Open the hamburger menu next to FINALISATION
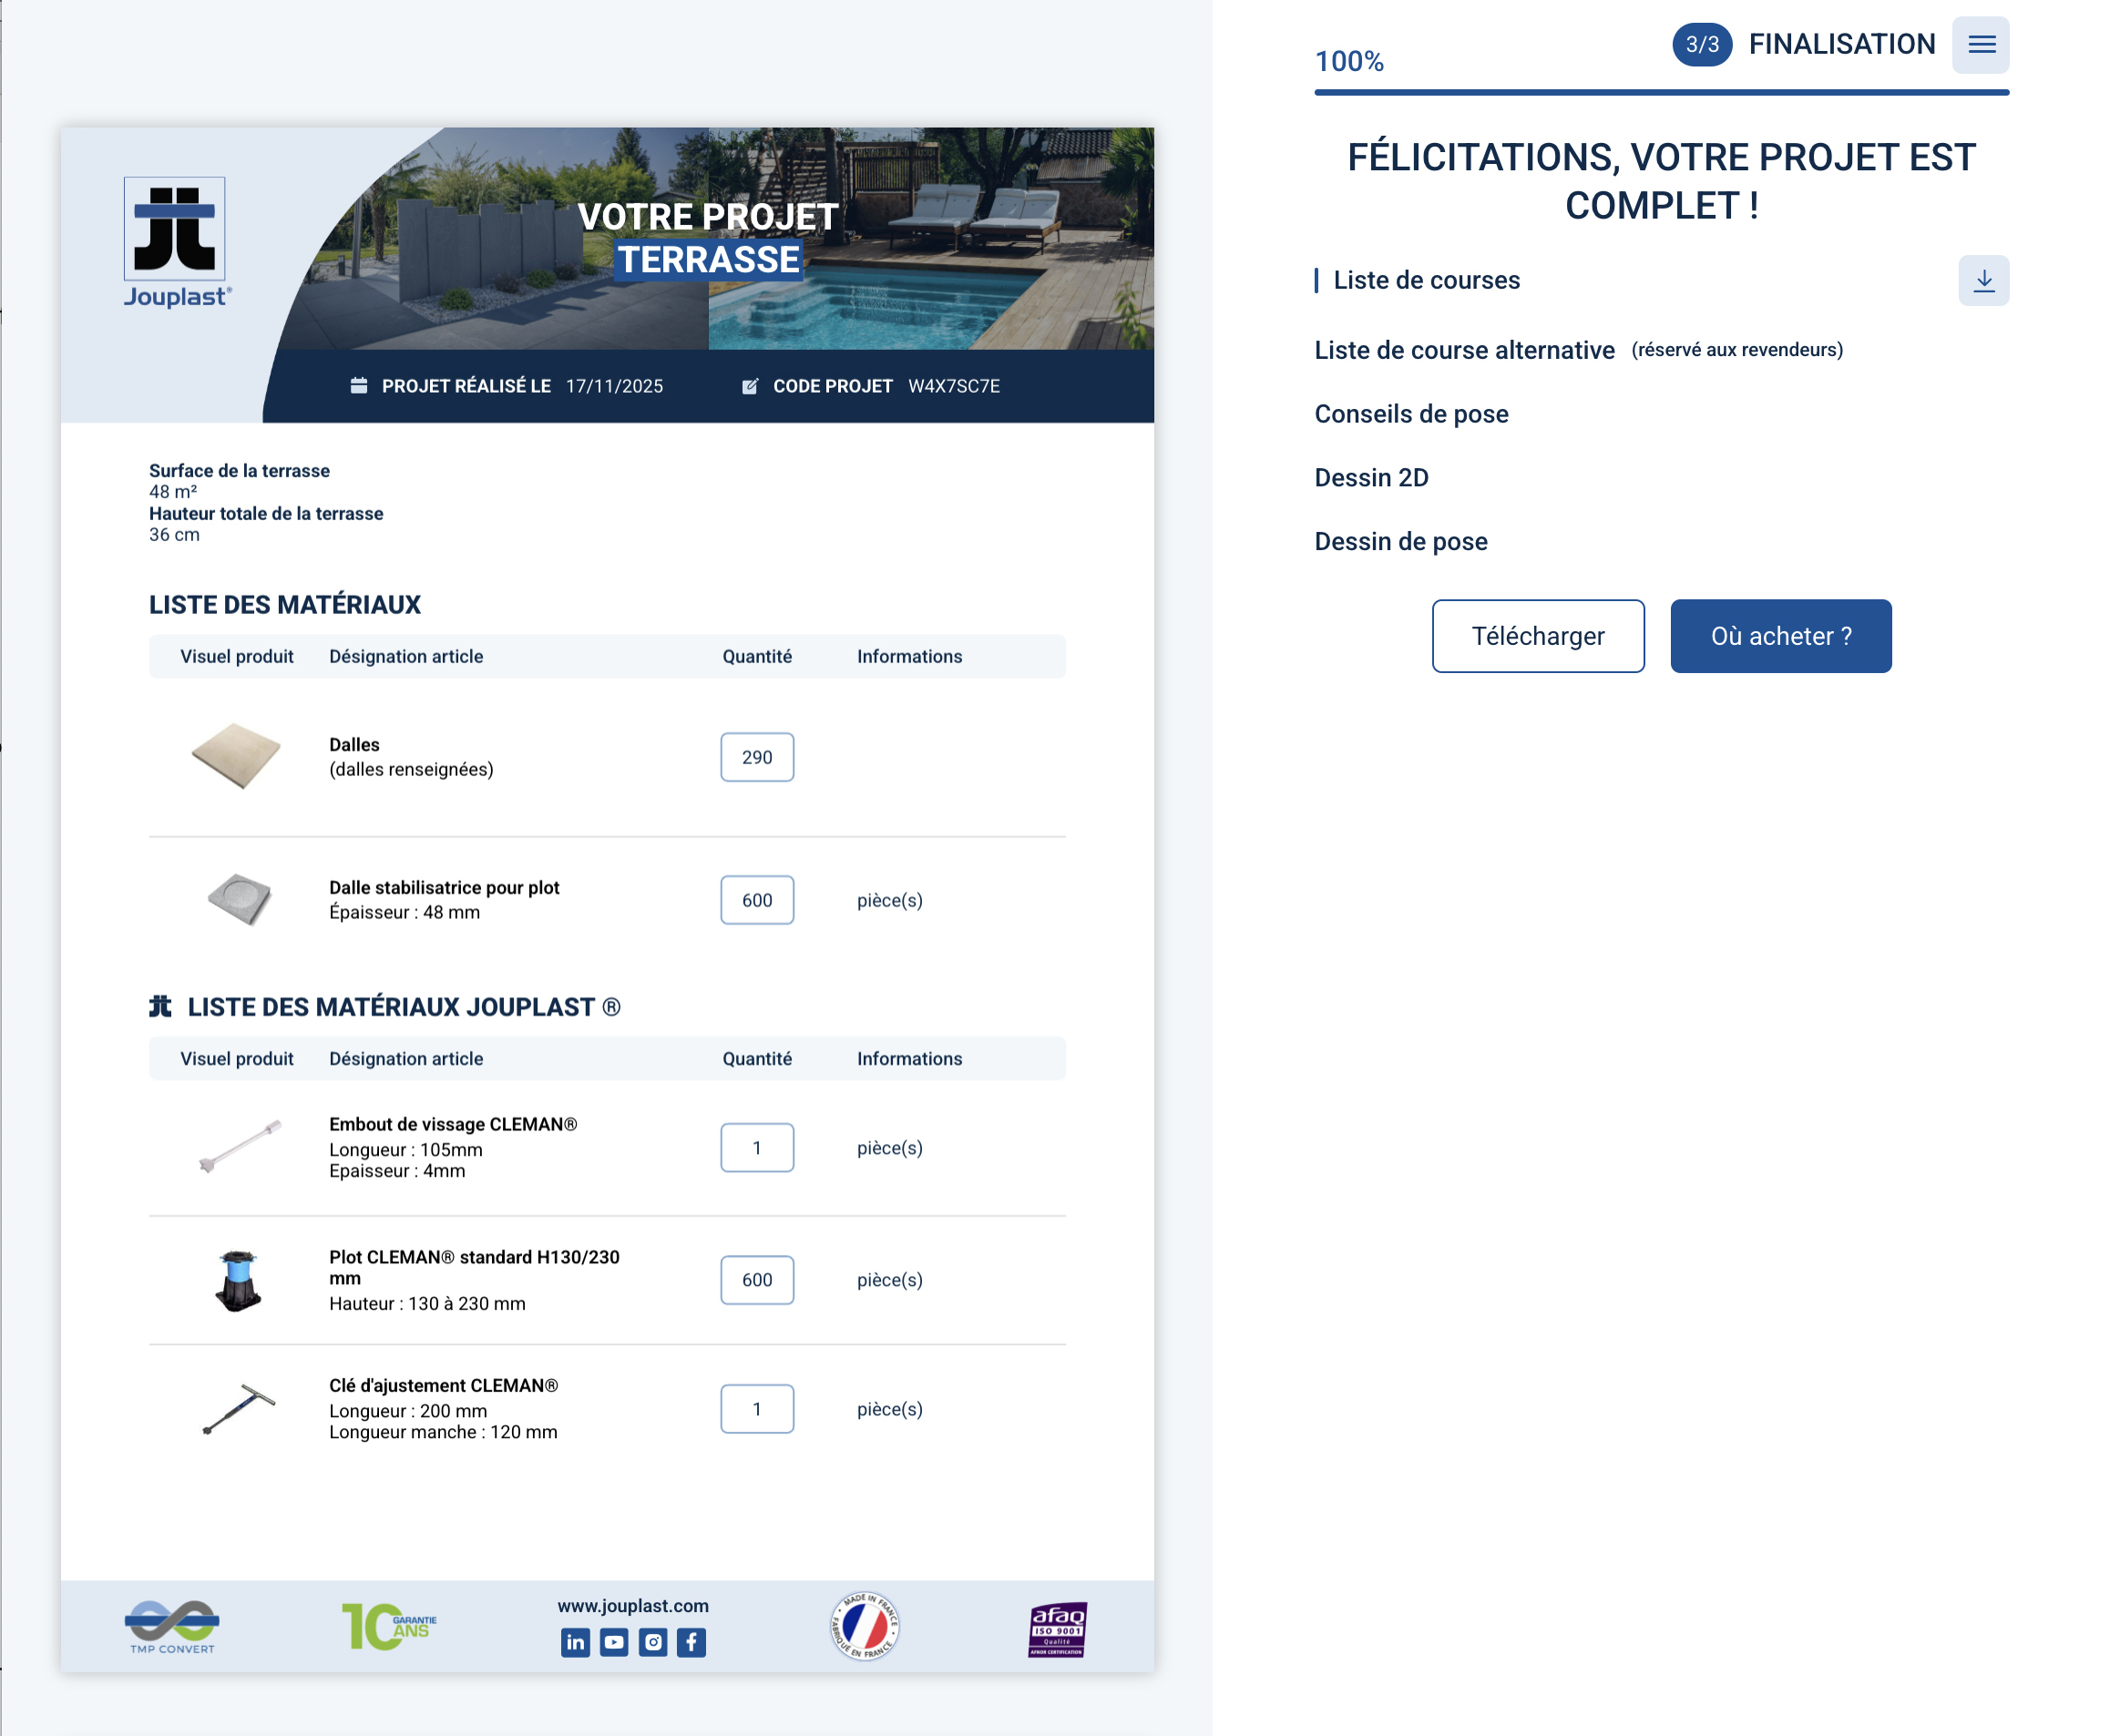 [1980, 45]
